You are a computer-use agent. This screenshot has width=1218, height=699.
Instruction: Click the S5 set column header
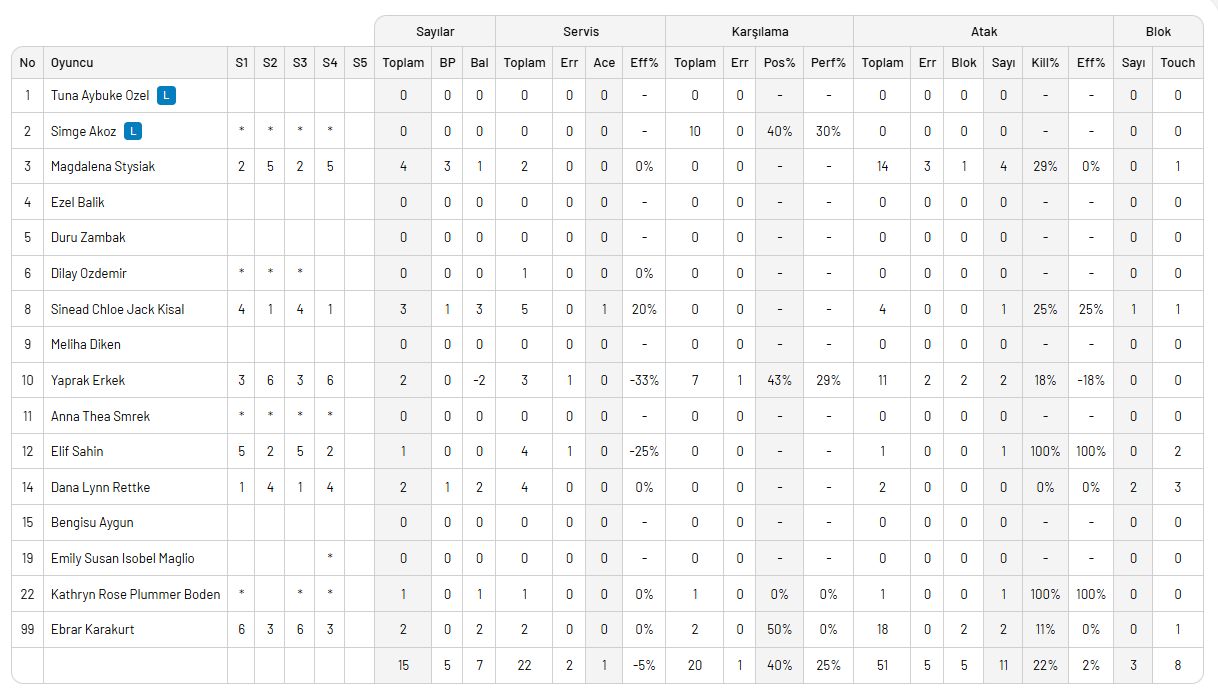pyautogui.click(x=360, y=62)
